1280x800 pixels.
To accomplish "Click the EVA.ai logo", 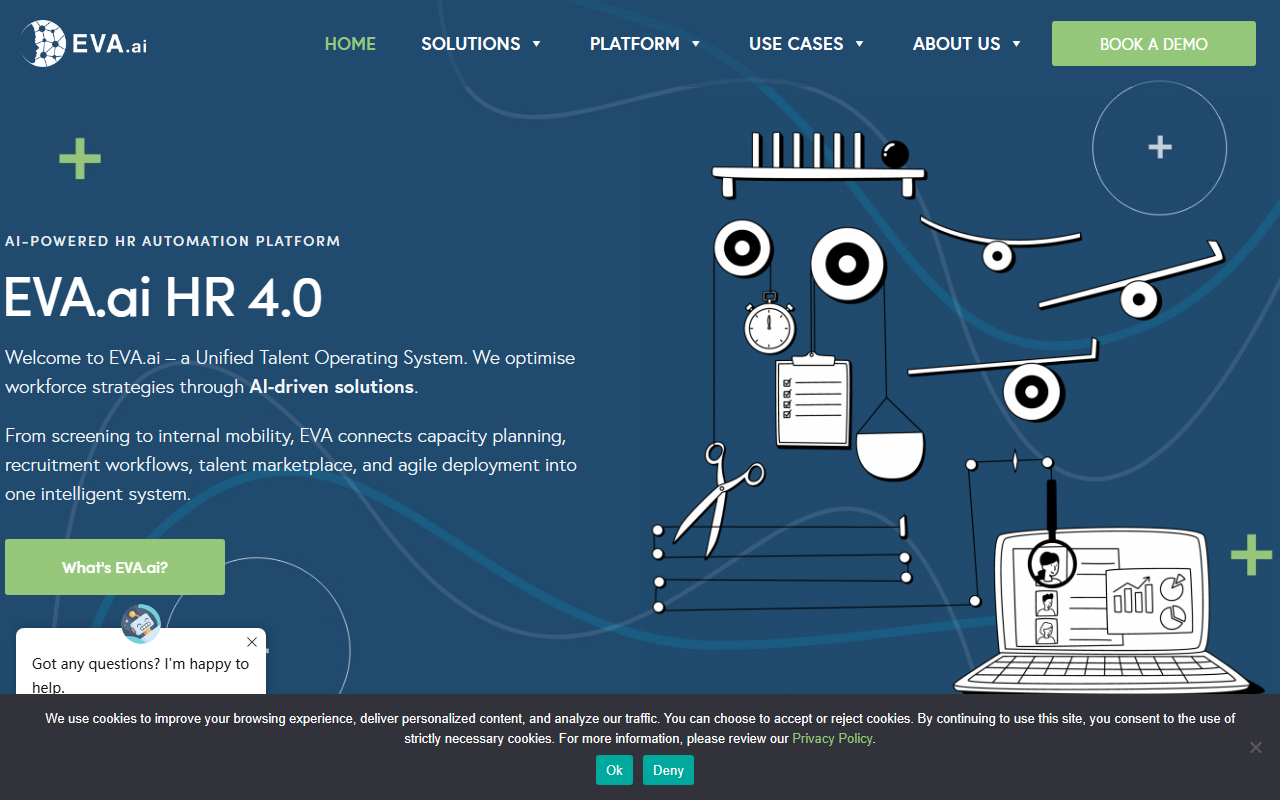I will 84,44.
